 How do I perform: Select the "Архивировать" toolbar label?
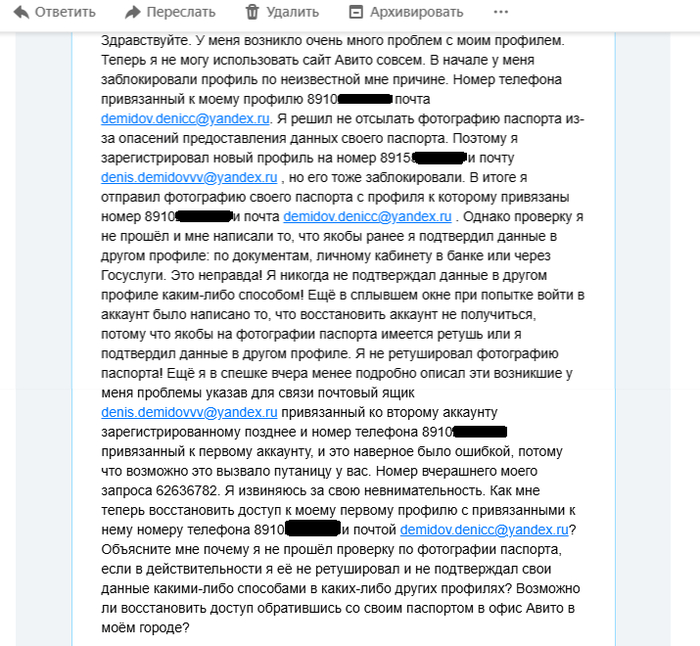(420, 12)
